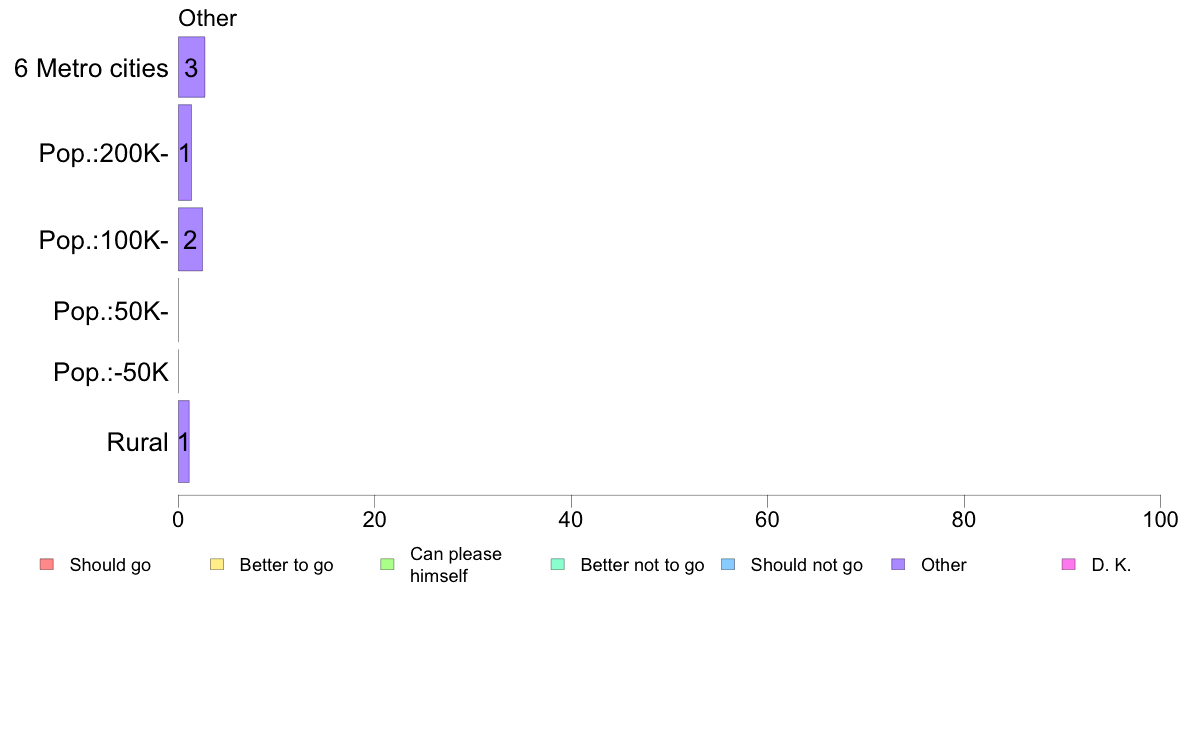Click the Rural row label
Screen dimensions: 1188x736
pyautogui.click(x=137, y=442)
